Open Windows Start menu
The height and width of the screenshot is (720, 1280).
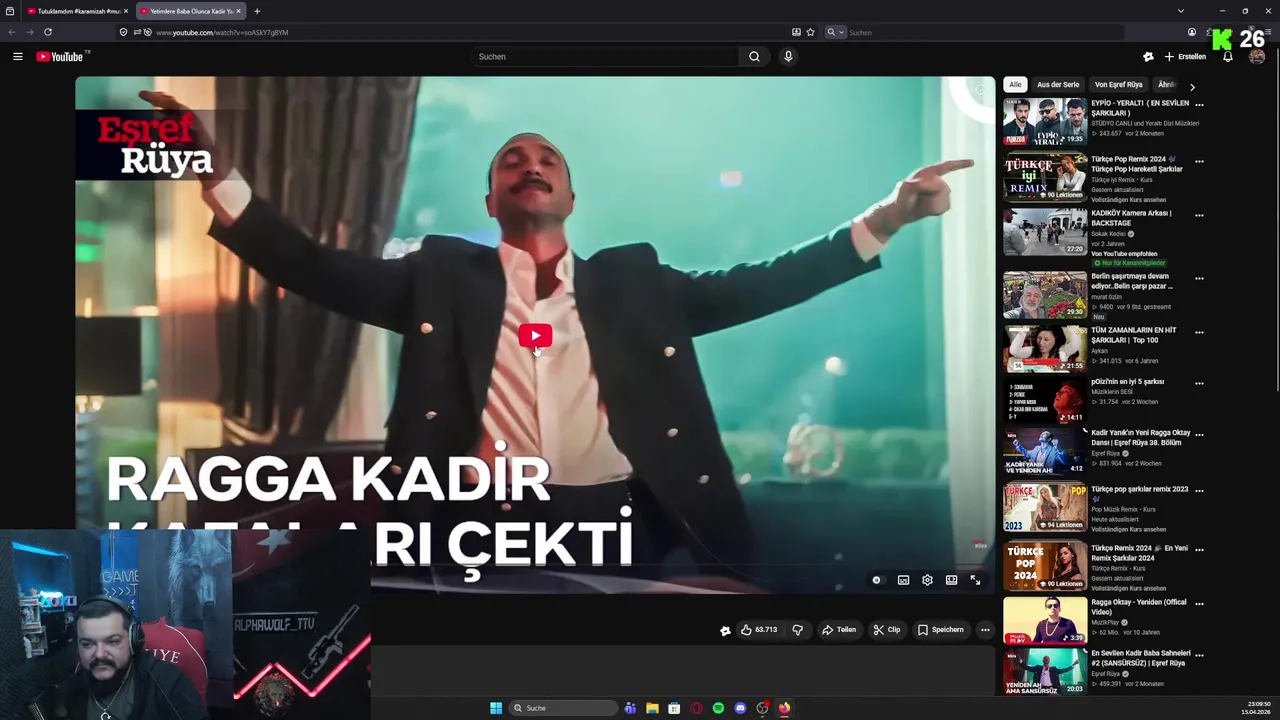(496, 708)
